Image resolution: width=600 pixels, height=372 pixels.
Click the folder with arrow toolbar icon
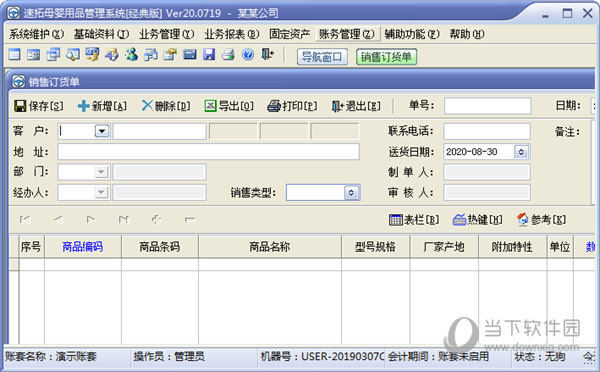(170, 55)
